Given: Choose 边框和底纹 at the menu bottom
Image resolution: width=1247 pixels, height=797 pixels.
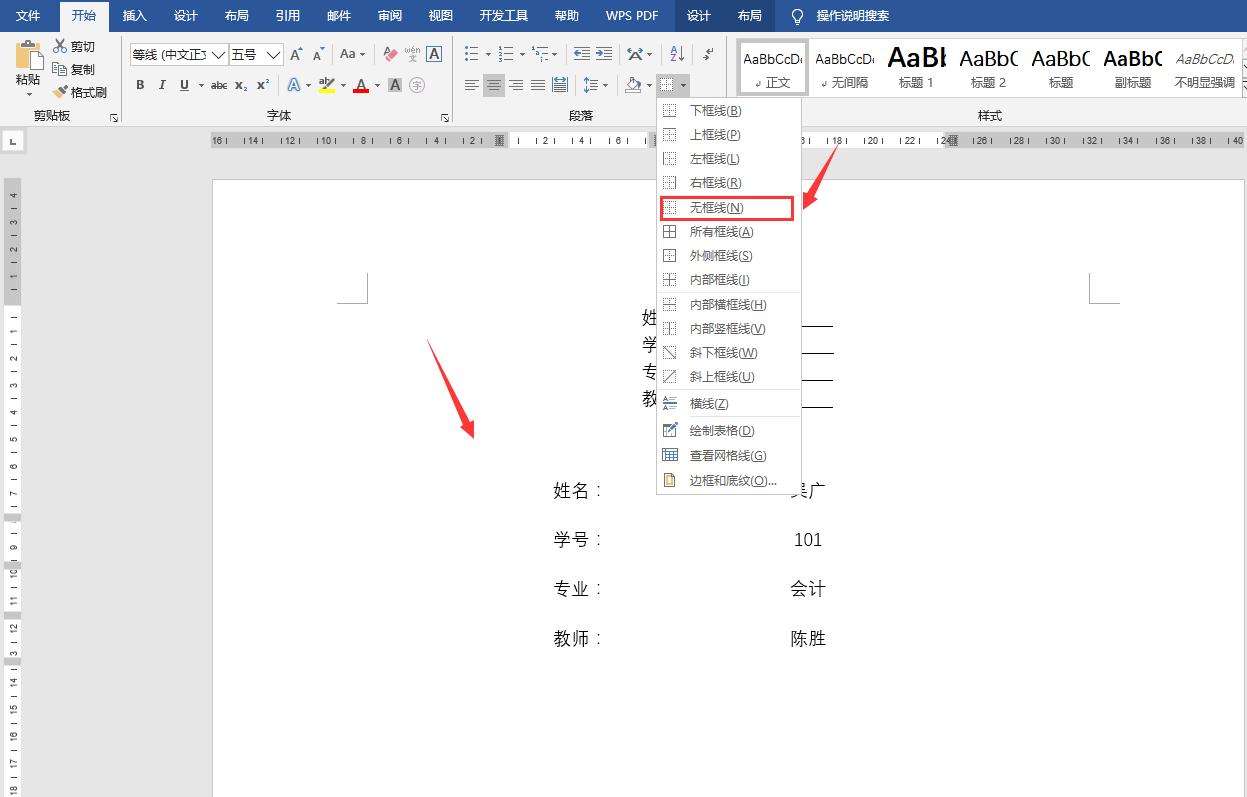Looking at the screenshot, I should pos(730,480).
